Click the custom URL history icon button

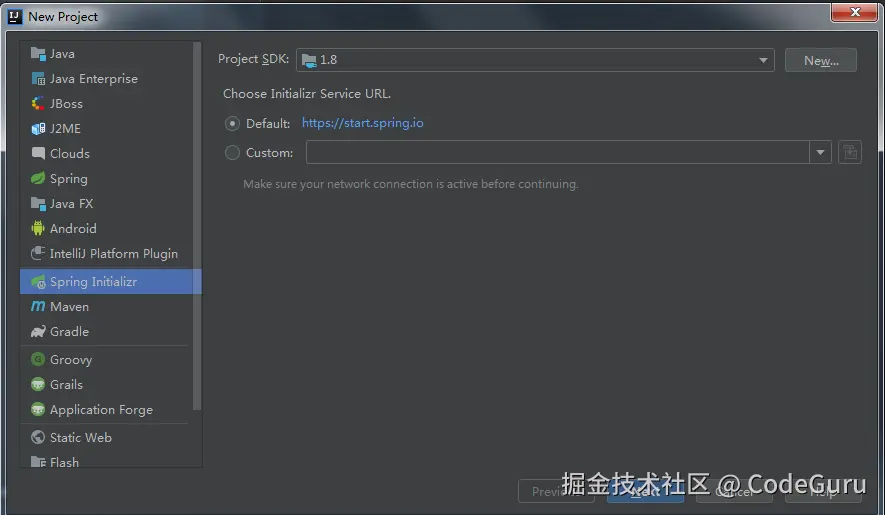850,152
